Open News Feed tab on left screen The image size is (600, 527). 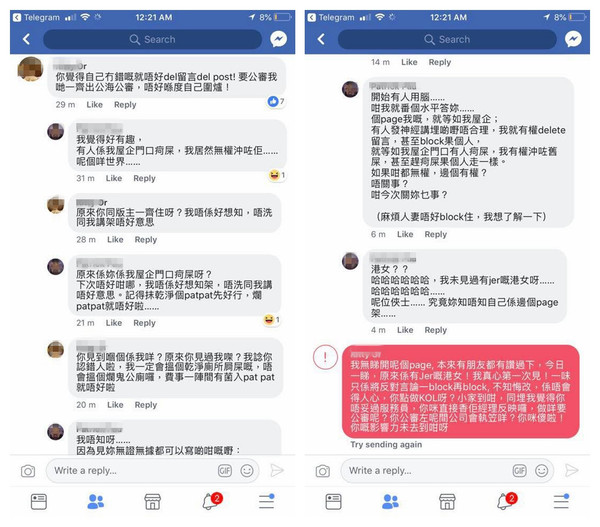click(39, 502)
